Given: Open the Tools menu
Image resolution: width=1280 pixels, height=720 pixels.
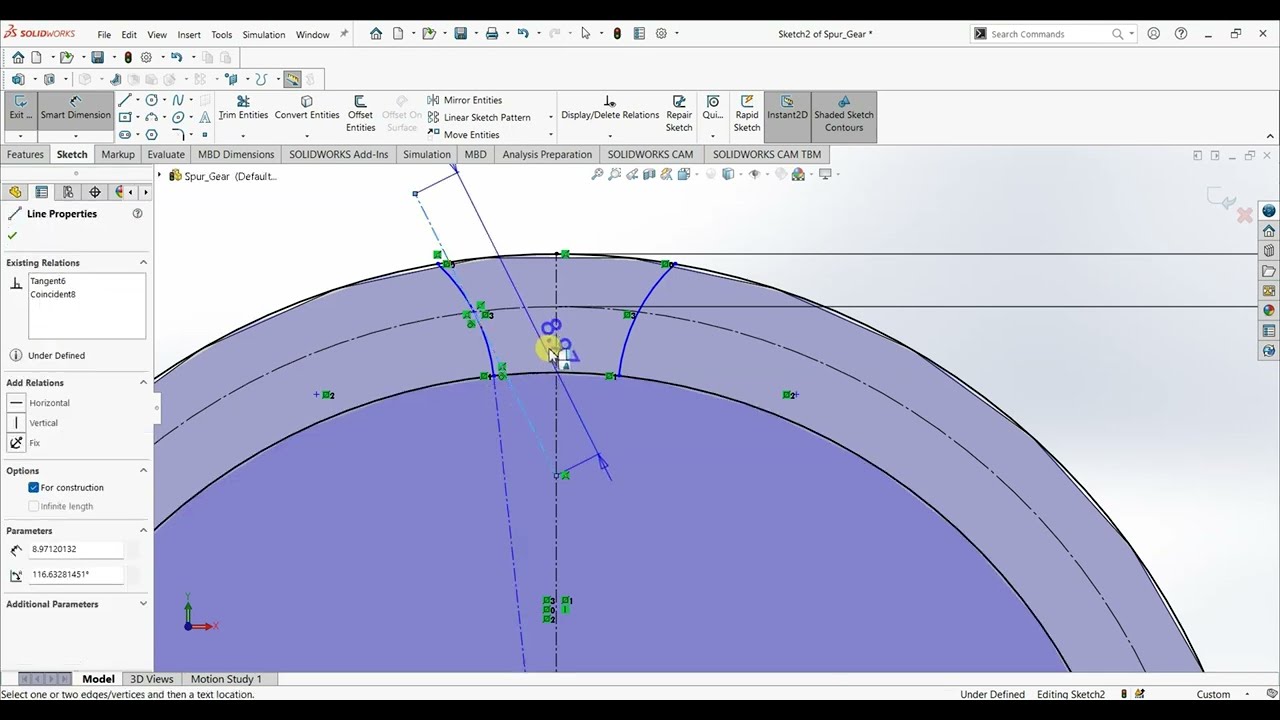Looking at the screenshot, I should pyautogui.click(x=222, y=34).
